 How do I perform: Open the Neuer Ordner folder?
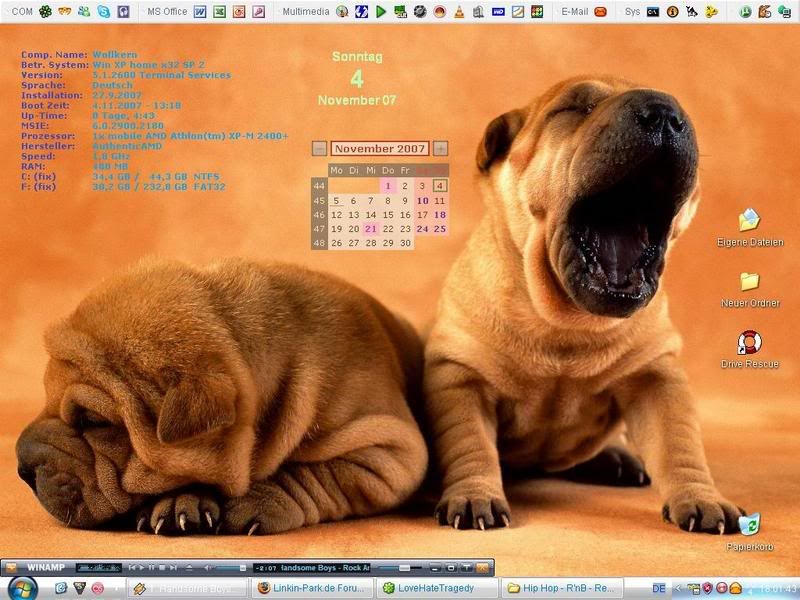tap(749, 282)
